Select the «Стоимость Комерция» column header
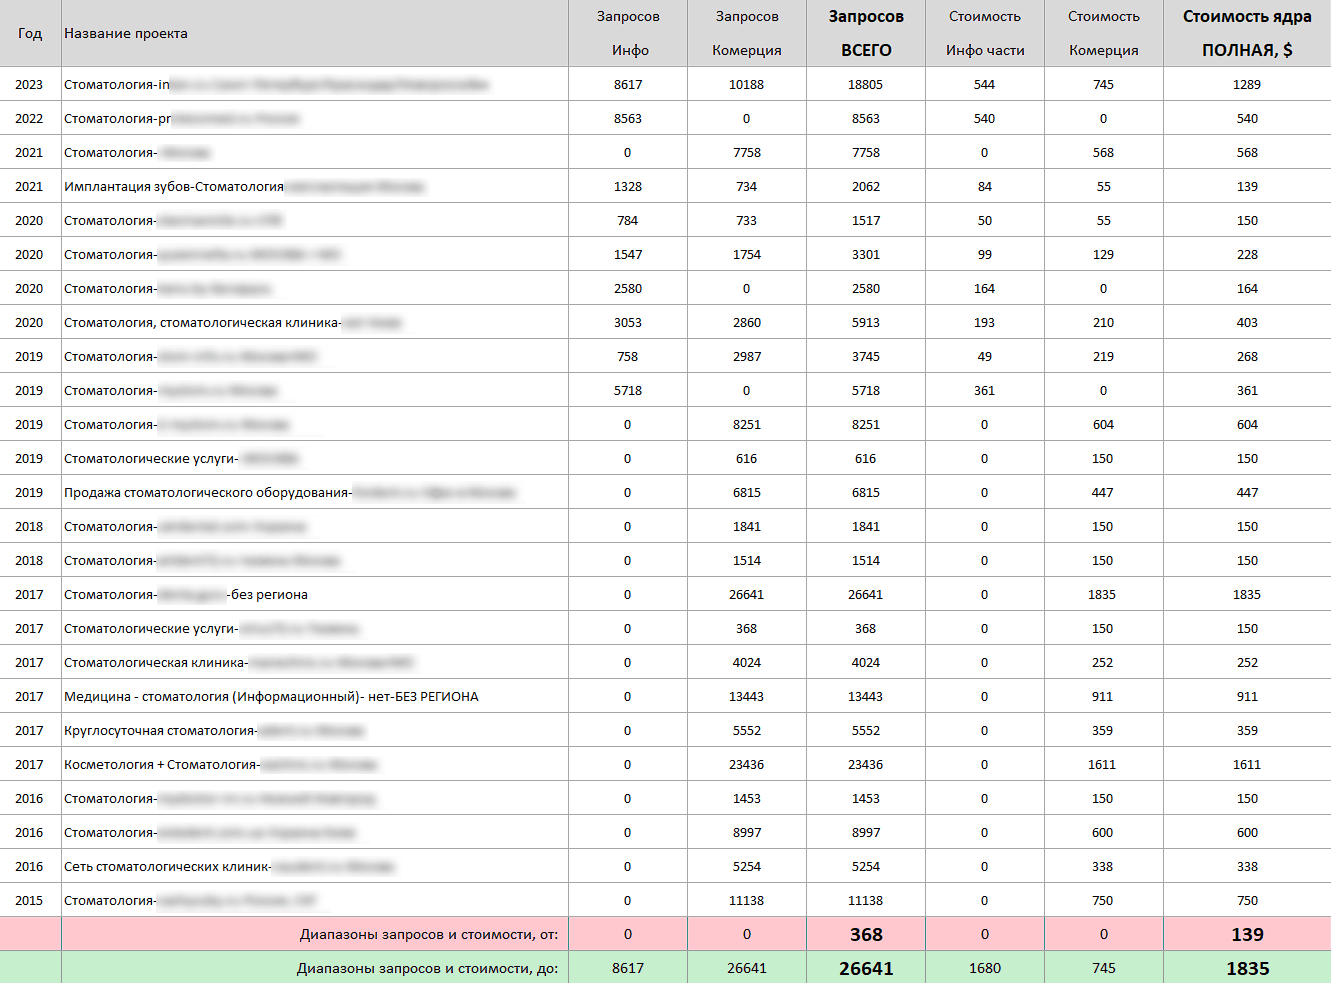This screenshot has width=1331, height=983. tap(1103, 31)
